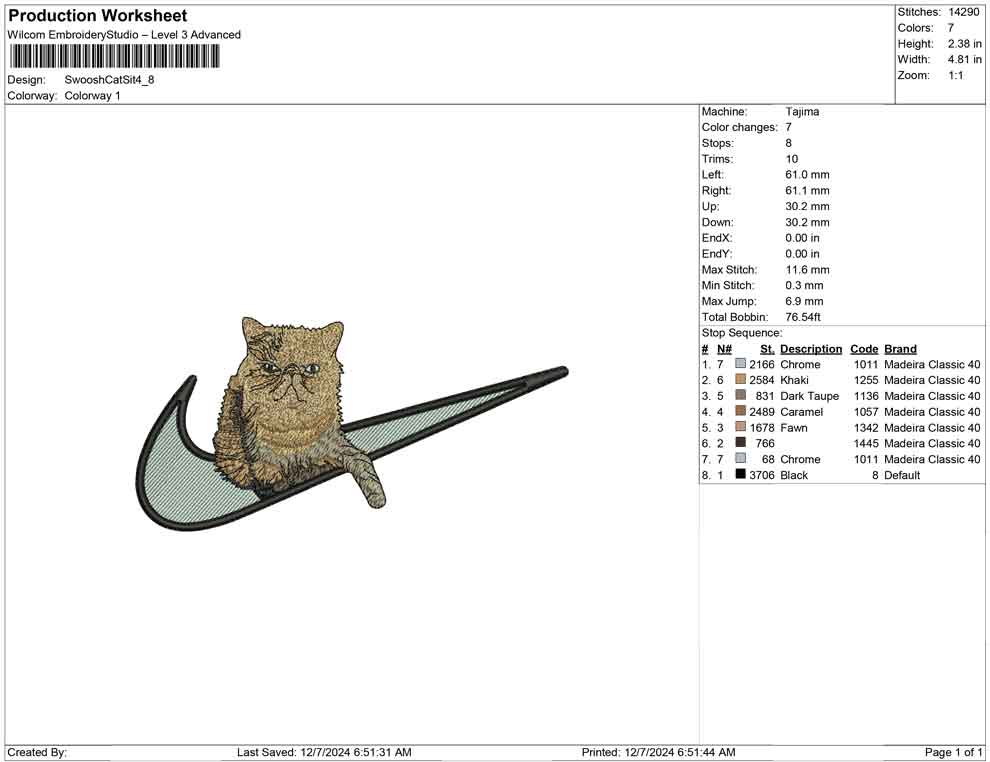990x762 pixels.
Task: Click the cat swoosh embroidery design preview
Action: 352,424
